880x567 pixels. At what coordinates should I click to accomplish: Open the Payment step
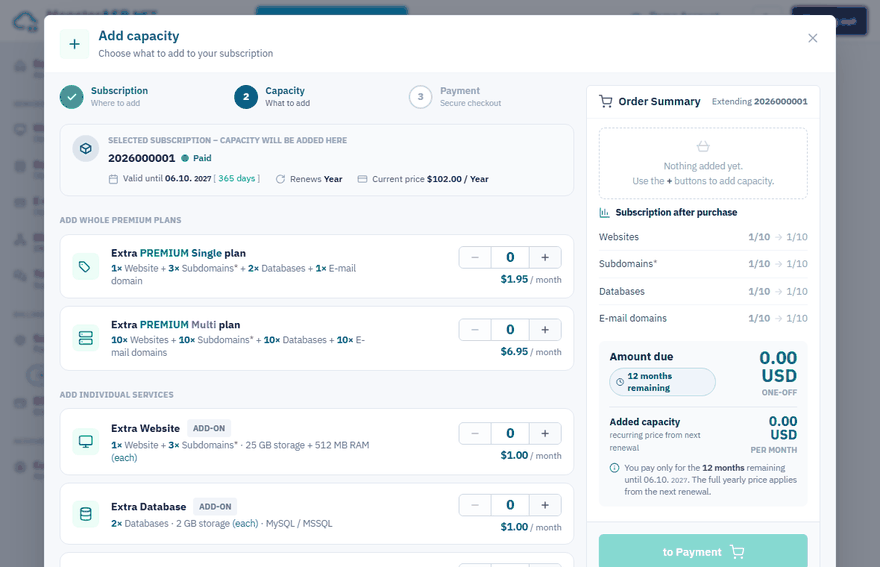(455, 97)
